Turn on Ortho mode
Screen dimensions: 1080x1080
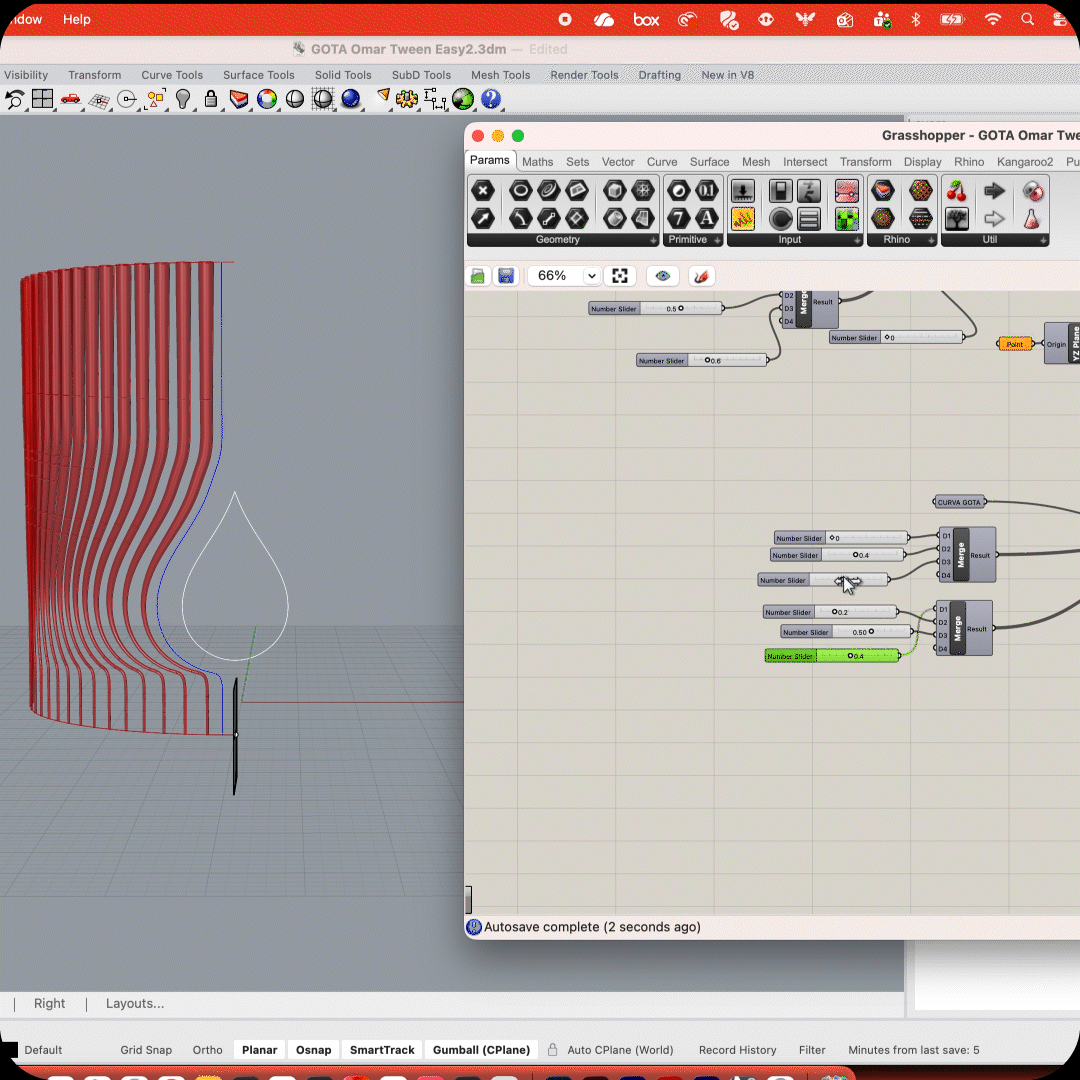[207, 1050]
